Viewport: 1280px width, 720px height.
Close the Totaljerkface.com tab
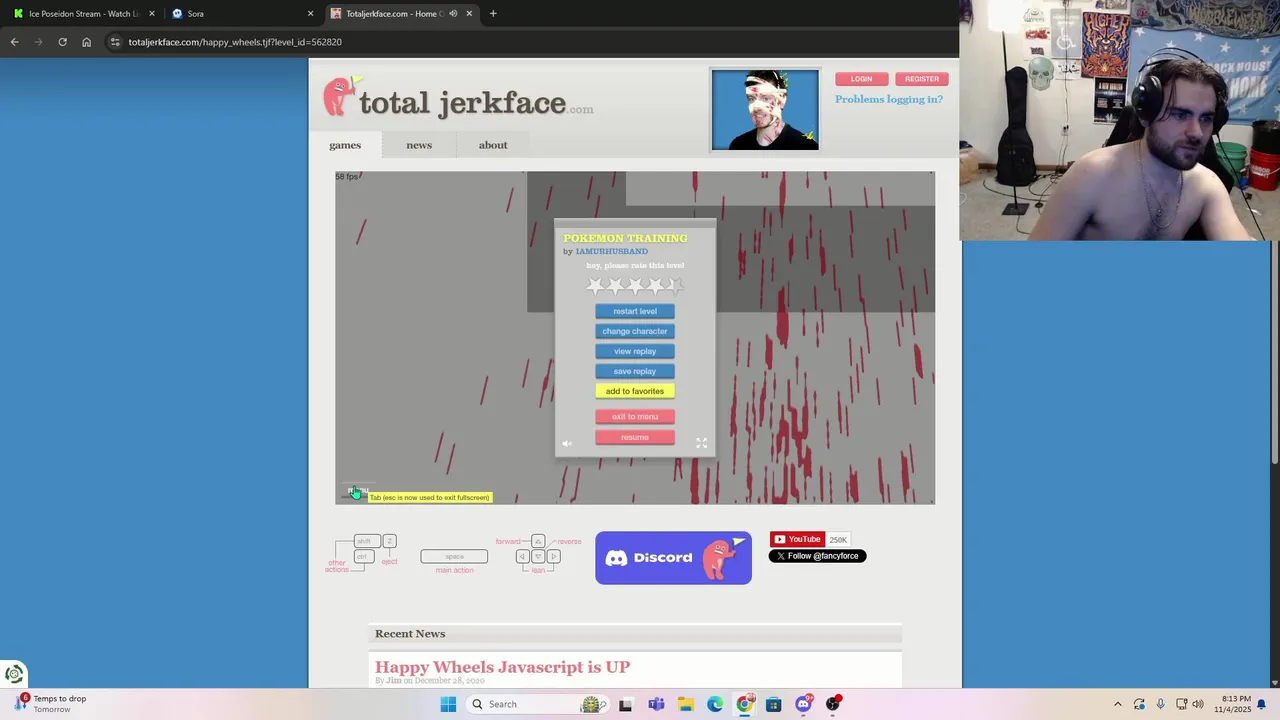469,14
